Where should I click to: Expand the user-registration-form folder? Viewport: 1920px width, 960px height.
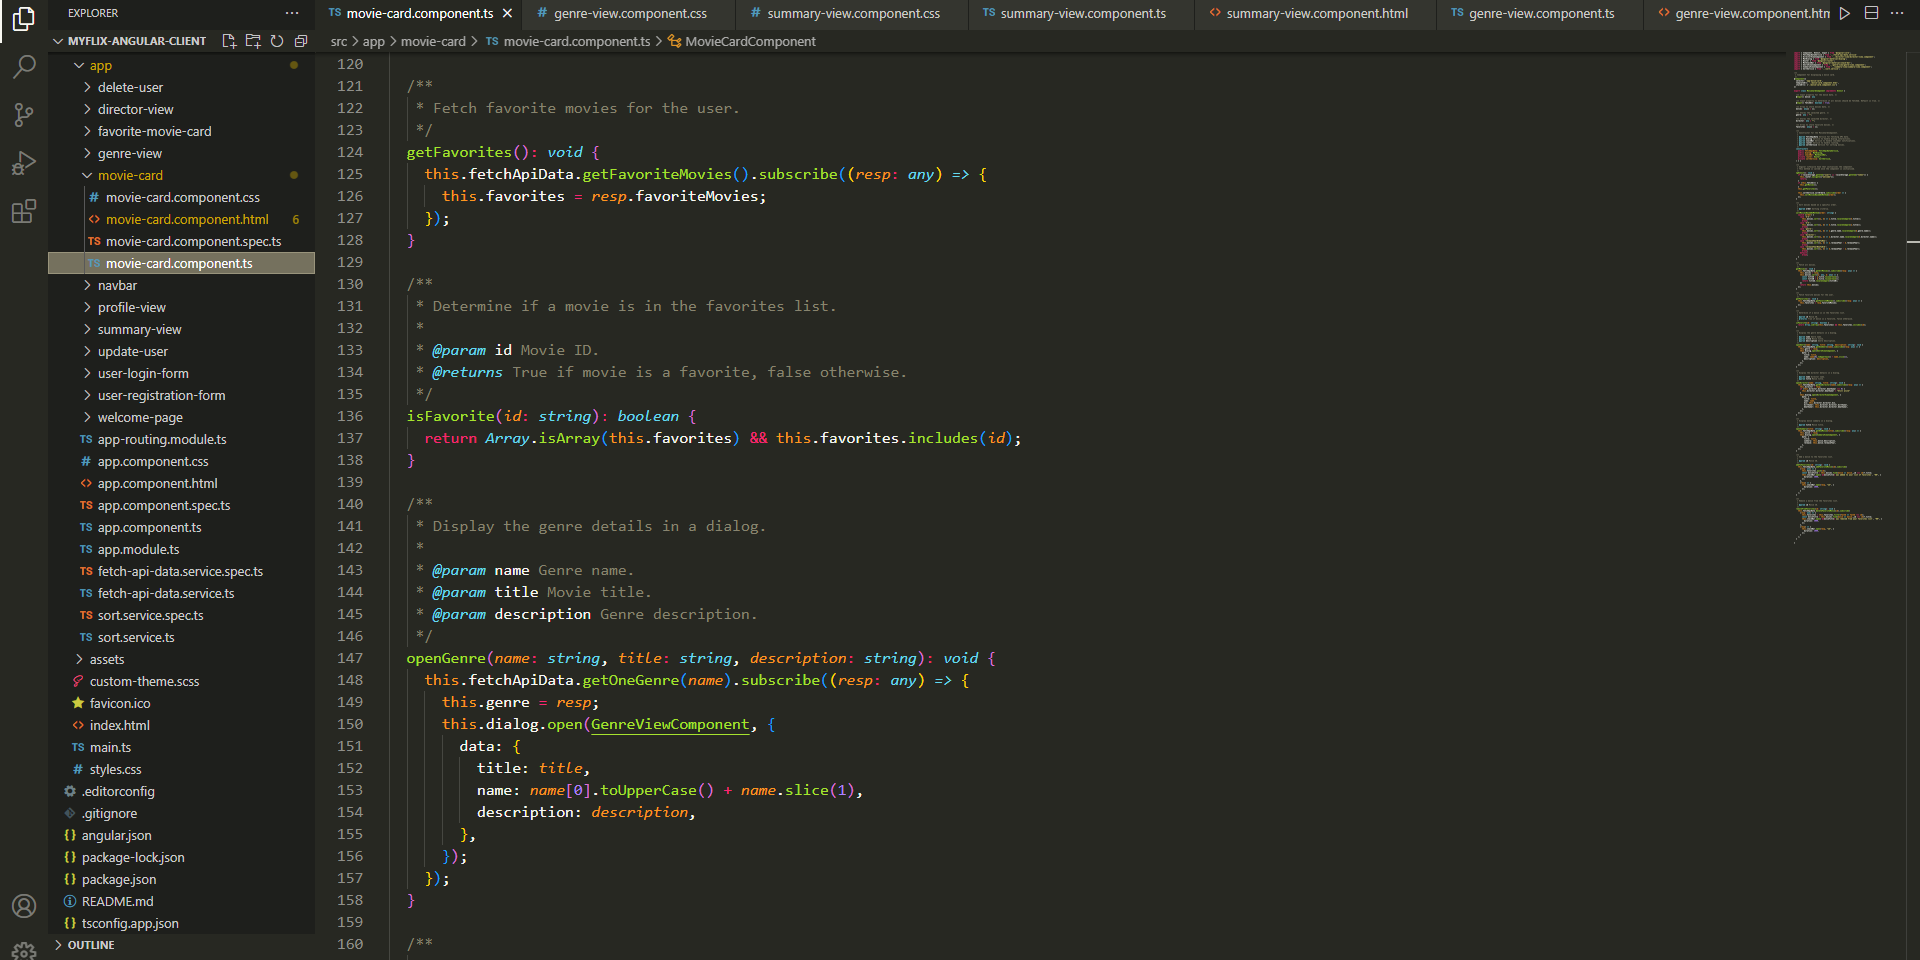point(181,395)
